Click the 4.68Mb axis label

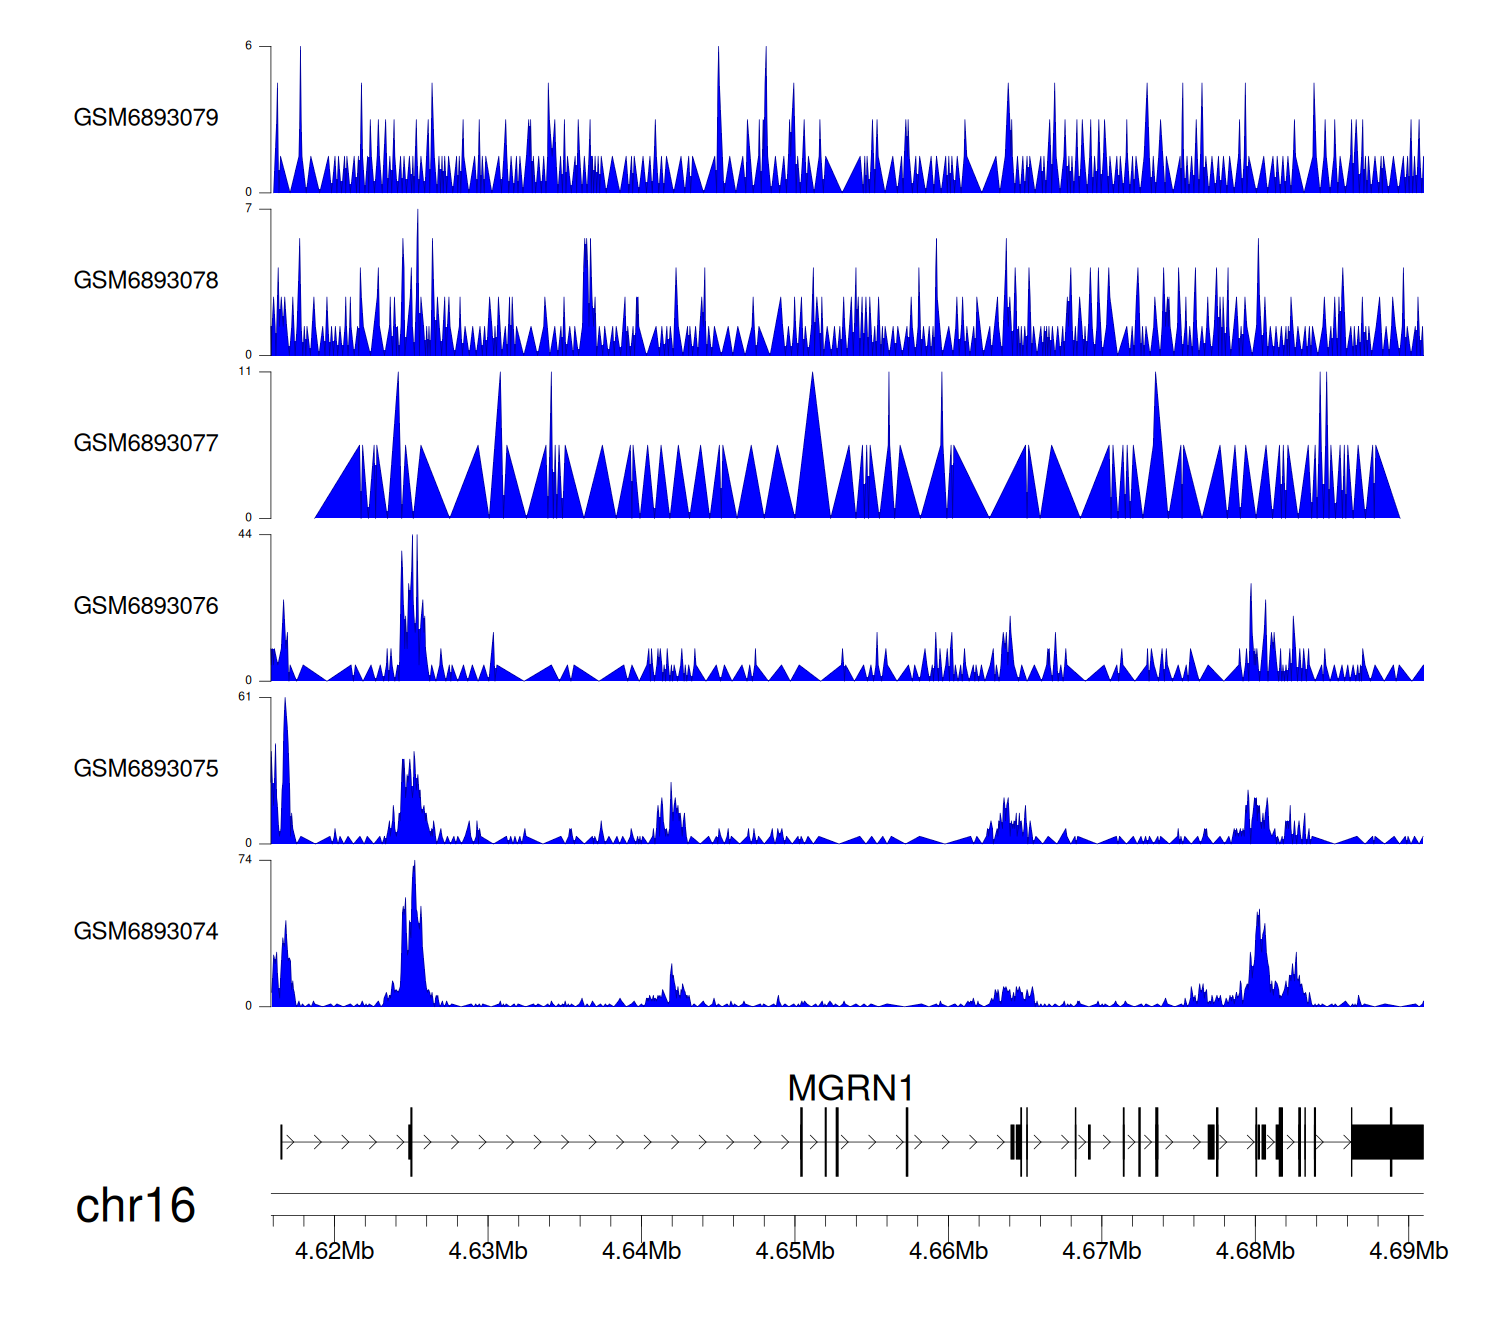point(1255,1252)
